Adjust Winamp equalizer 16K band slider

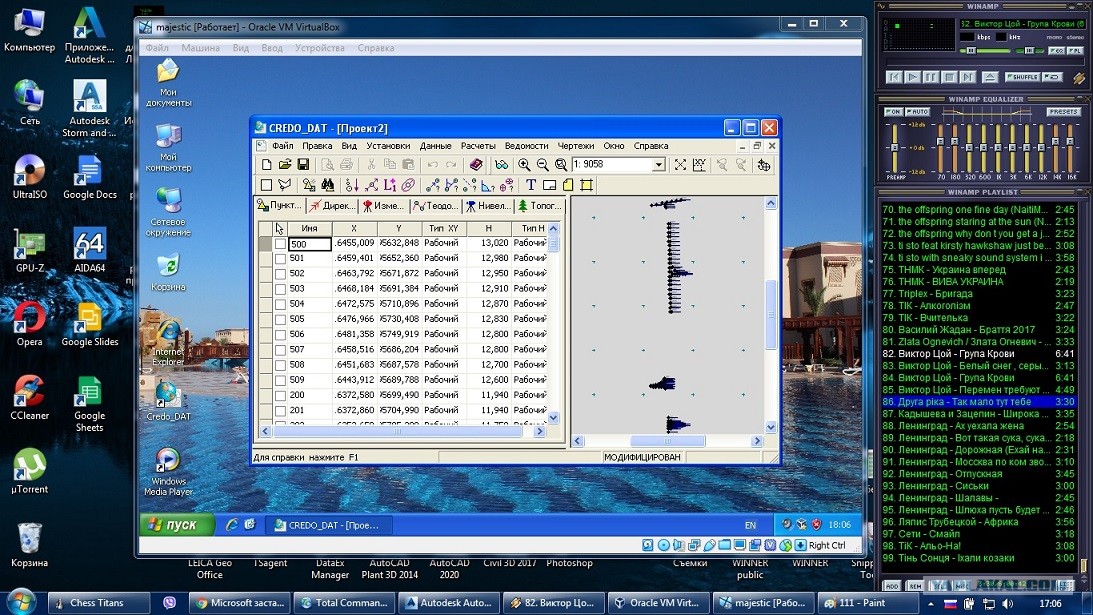[x=1071, y=147]
